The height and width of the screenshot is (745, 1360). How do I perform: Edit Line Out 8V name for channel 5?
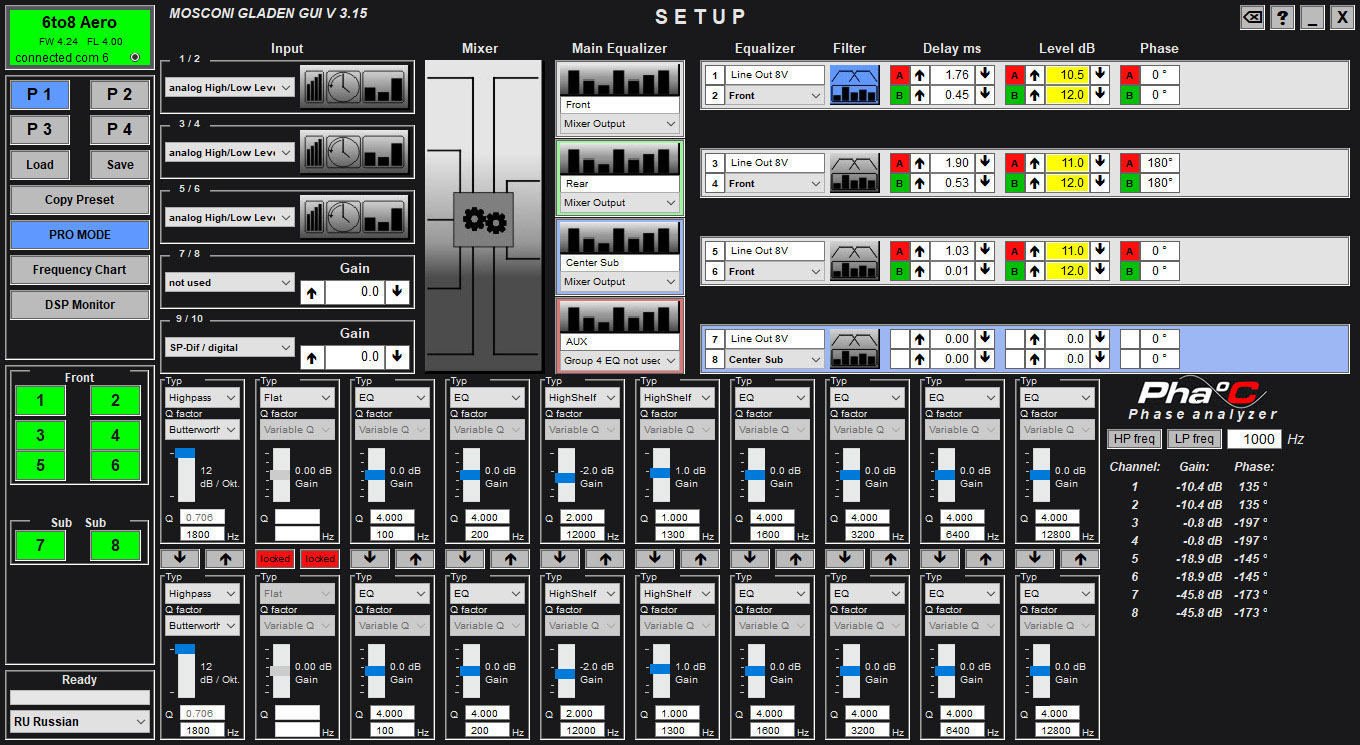pos(775,251)
